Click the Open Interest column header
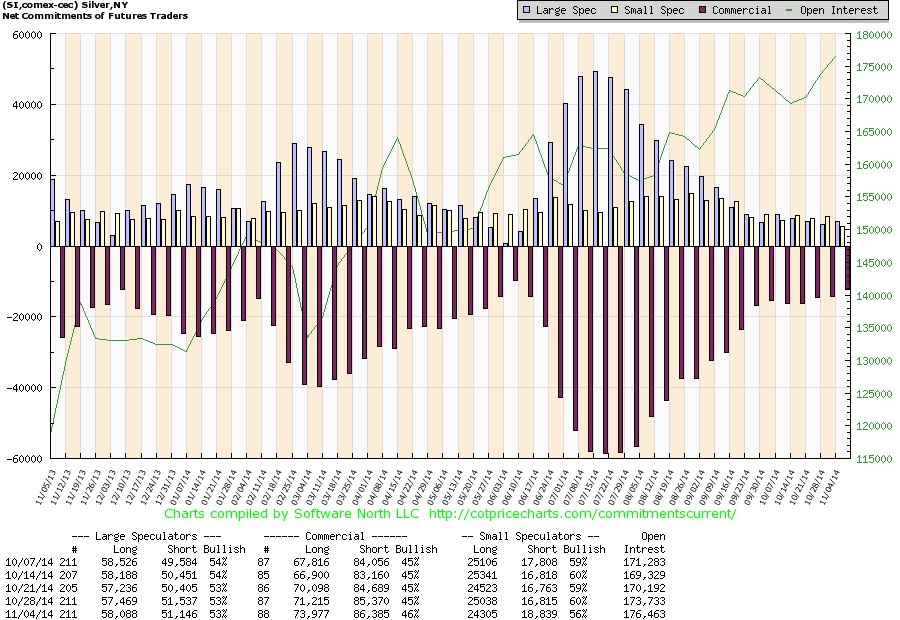This screenshot has height=620, width=900. (645, 542)
